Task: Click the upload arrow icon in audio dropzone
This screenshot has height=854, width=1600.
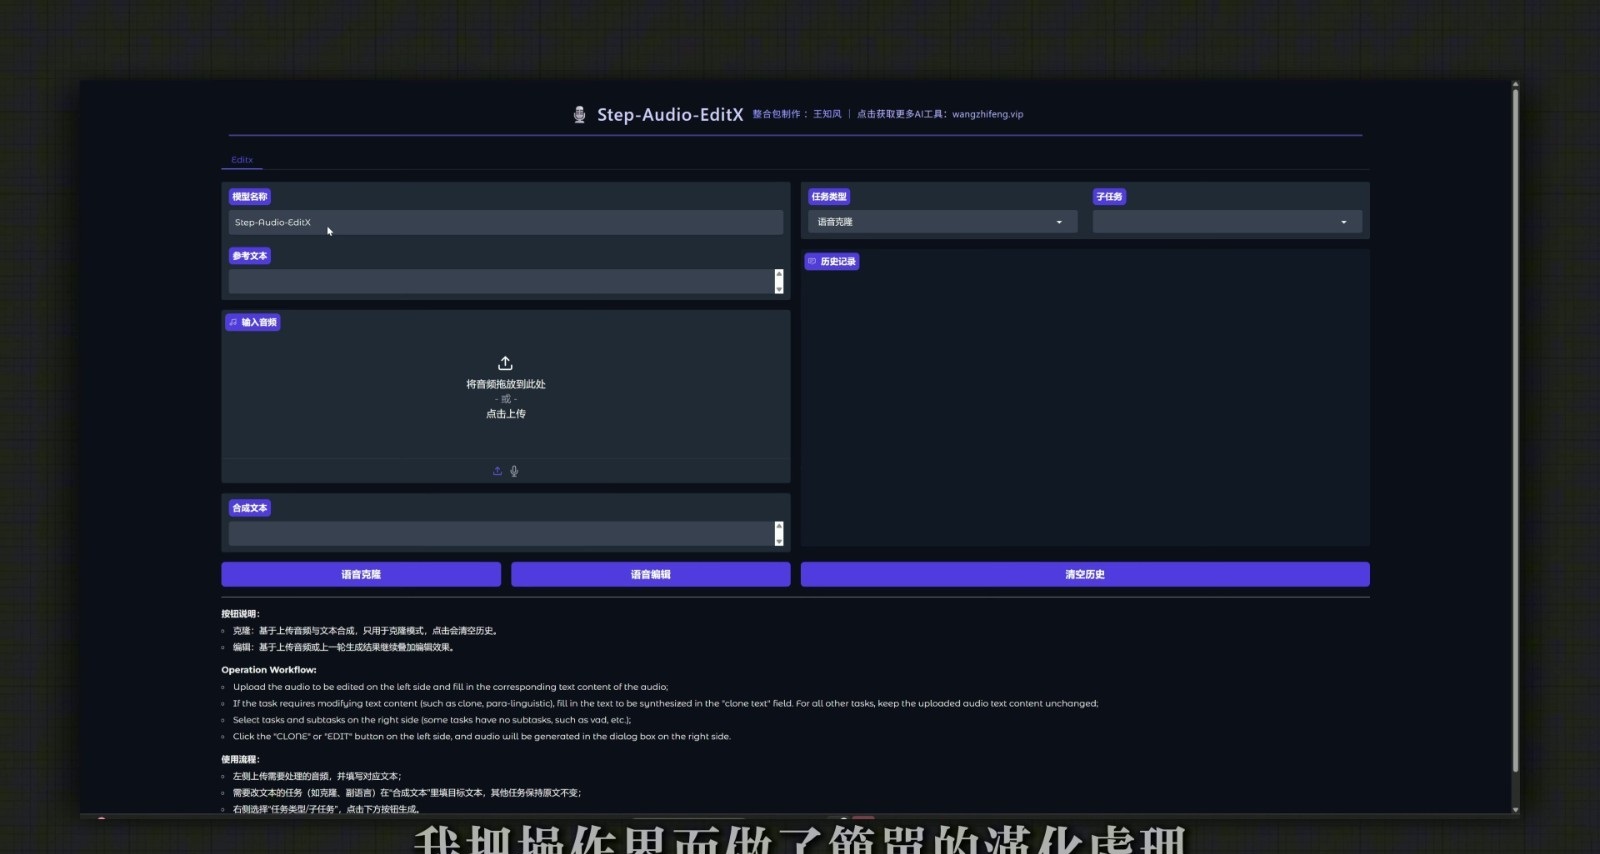Action: (505, 363)
